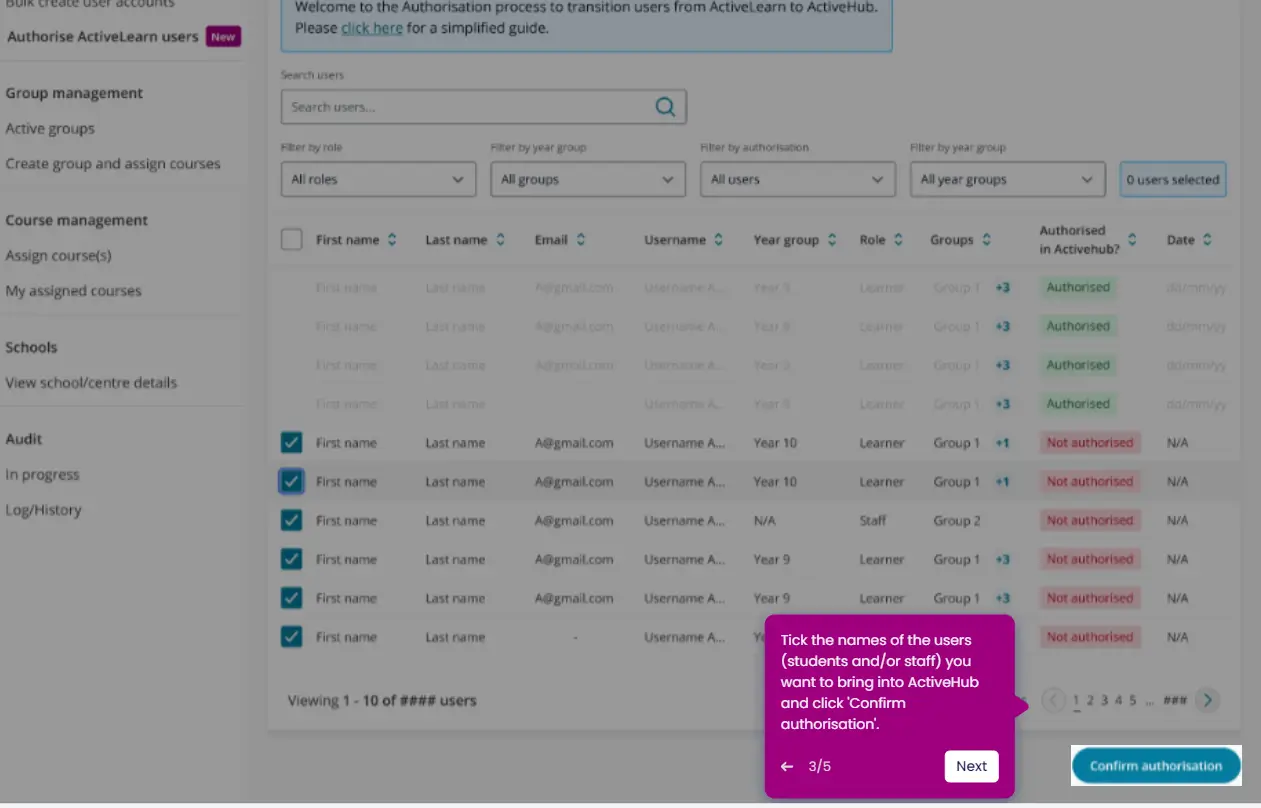Viewport: 1261px width, 808px height.
Task: Expand the All users authorisation dropdown
Action: click(x=797, y=180)
